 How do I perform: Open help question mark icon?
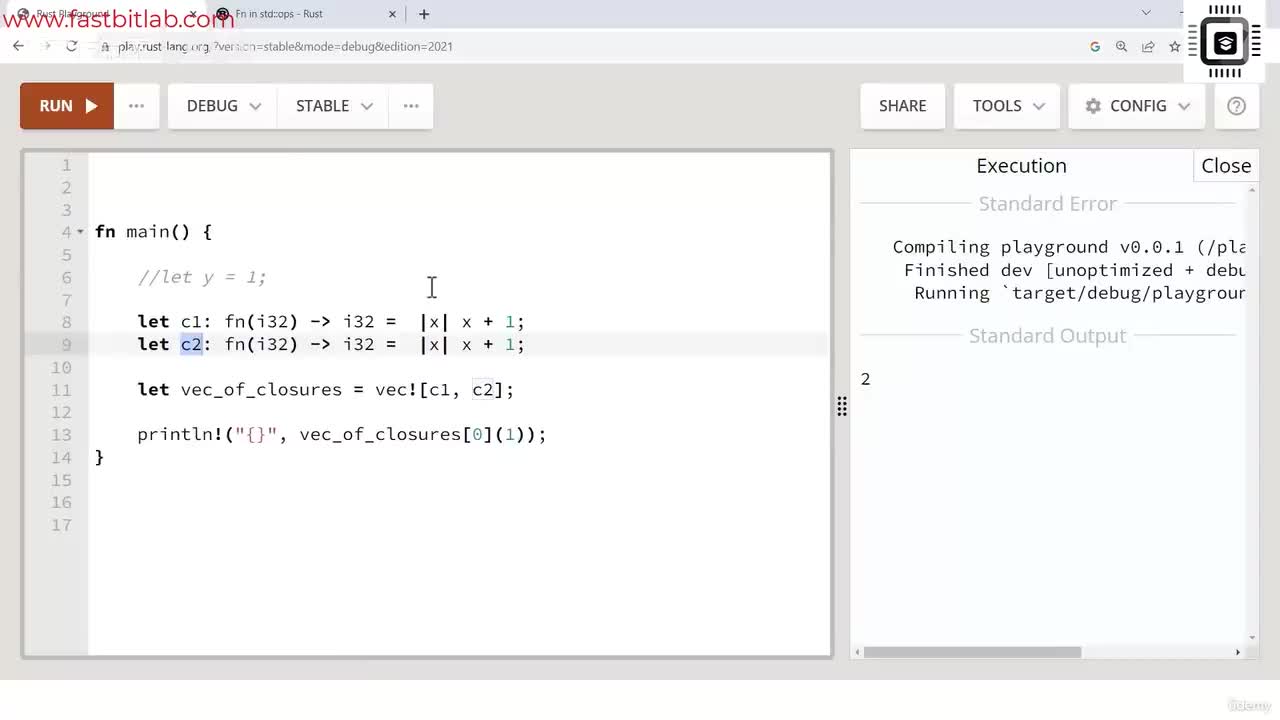click(1236, 106)
